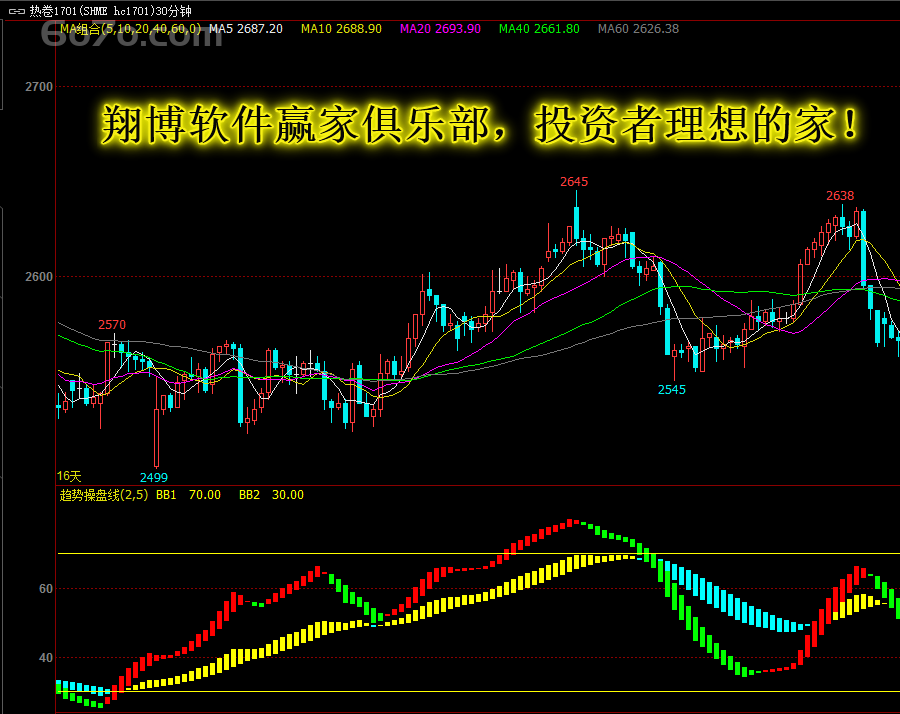Click the 2499 low price marker
This screenshot has width=900, height=714.
point(154,478)
